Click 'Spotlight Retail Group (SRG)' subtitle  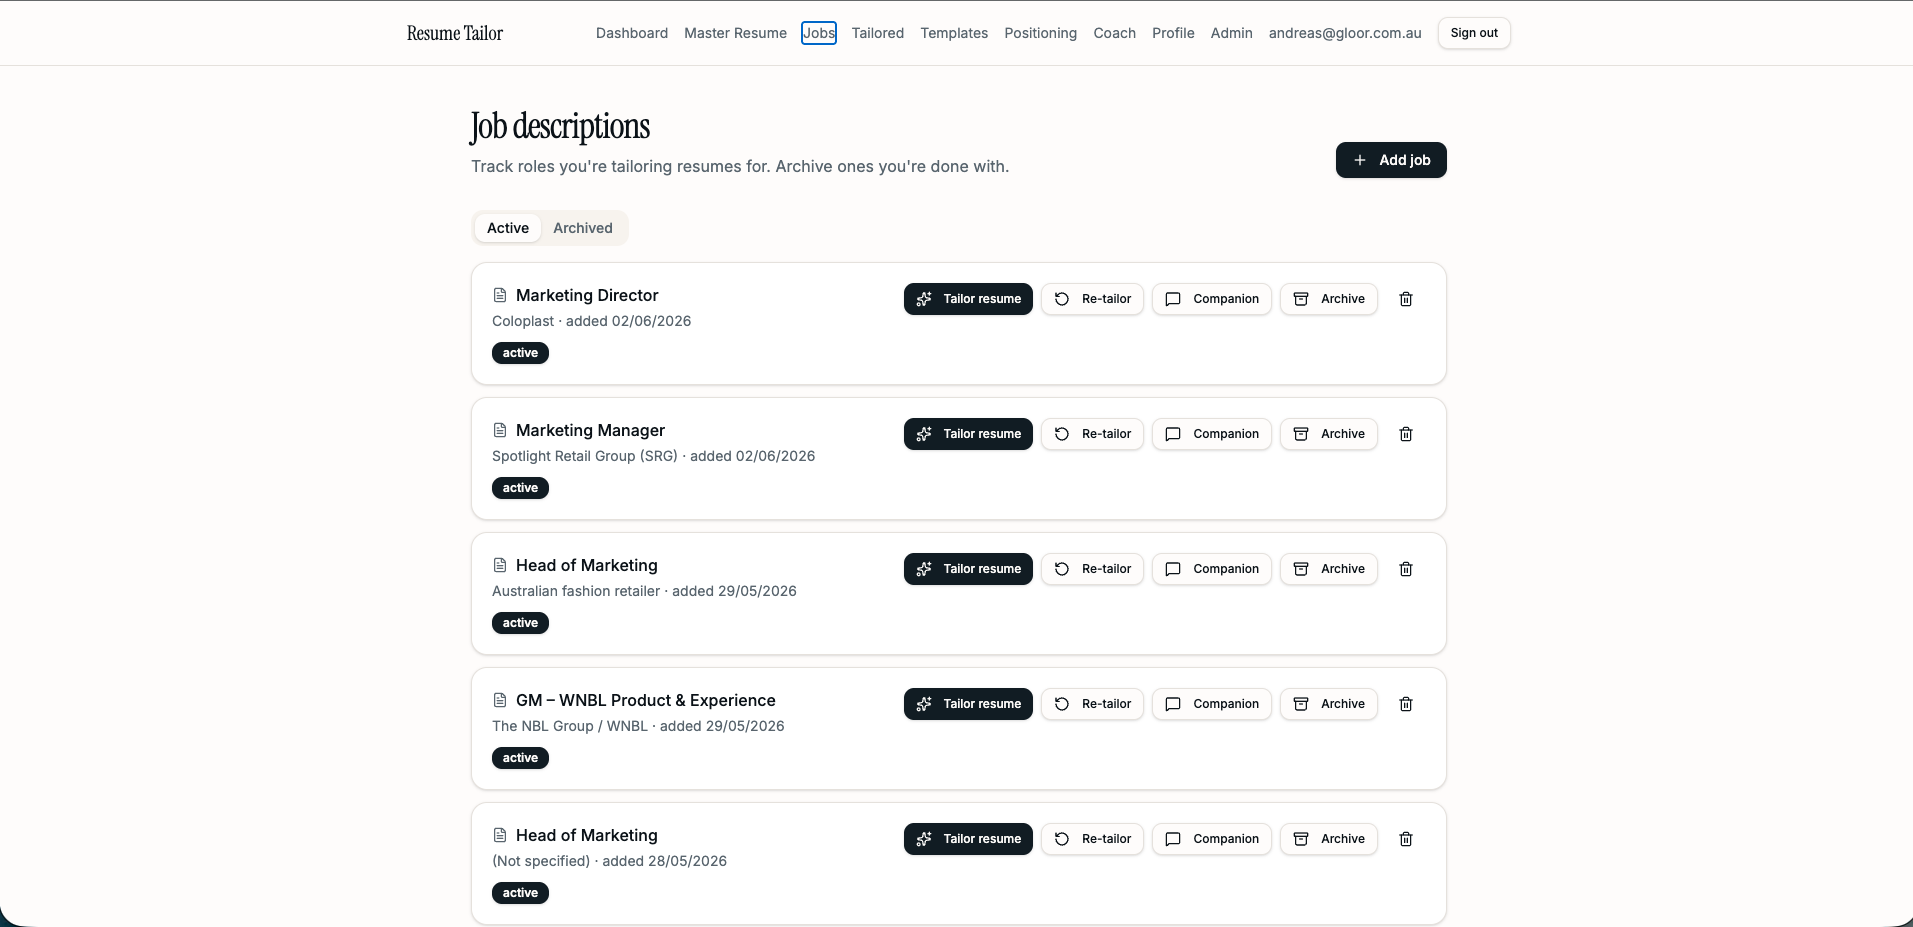[x=585, y=456]
